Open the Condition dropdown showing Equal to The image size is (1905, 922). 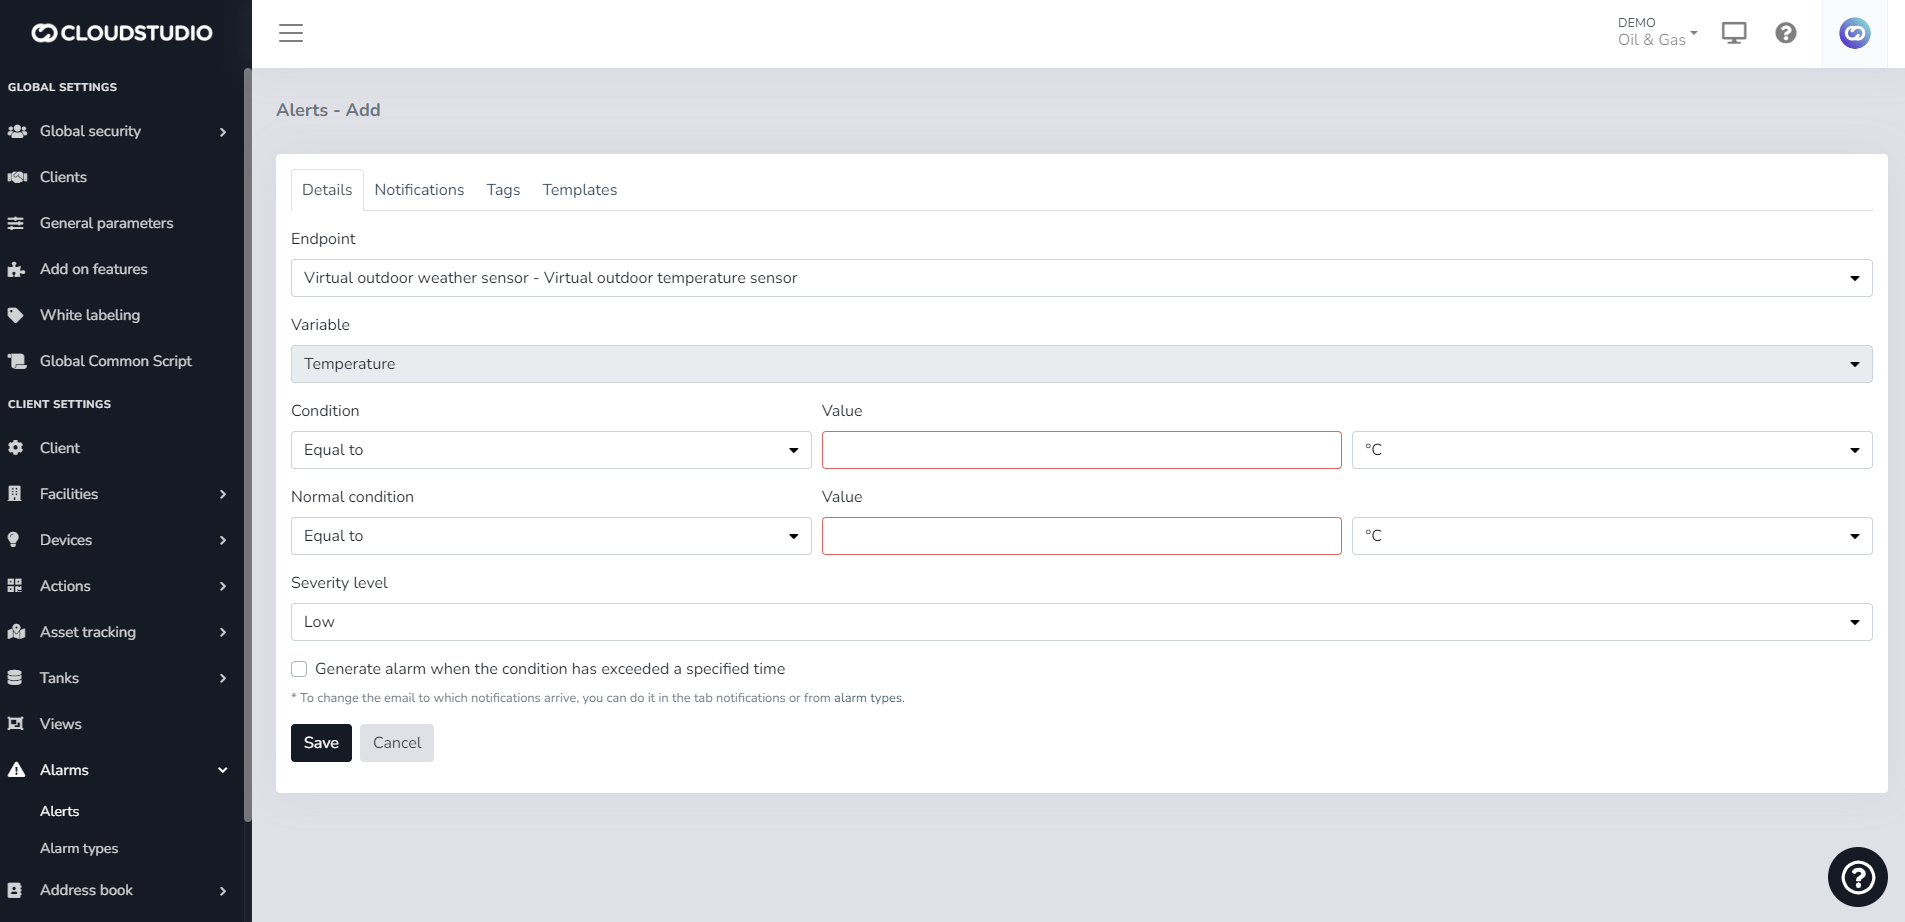pyautogui.click(x=550, y=450)
